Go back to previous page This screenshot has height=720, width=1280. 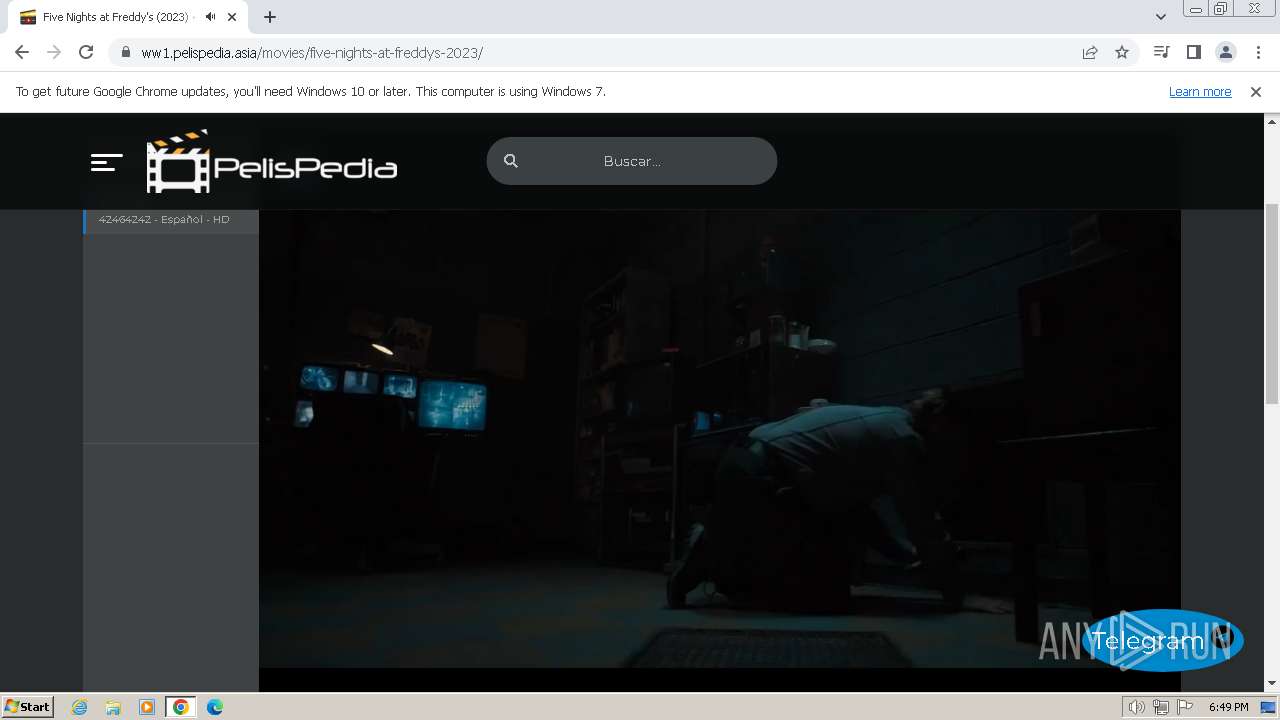(x=22, y=52)
